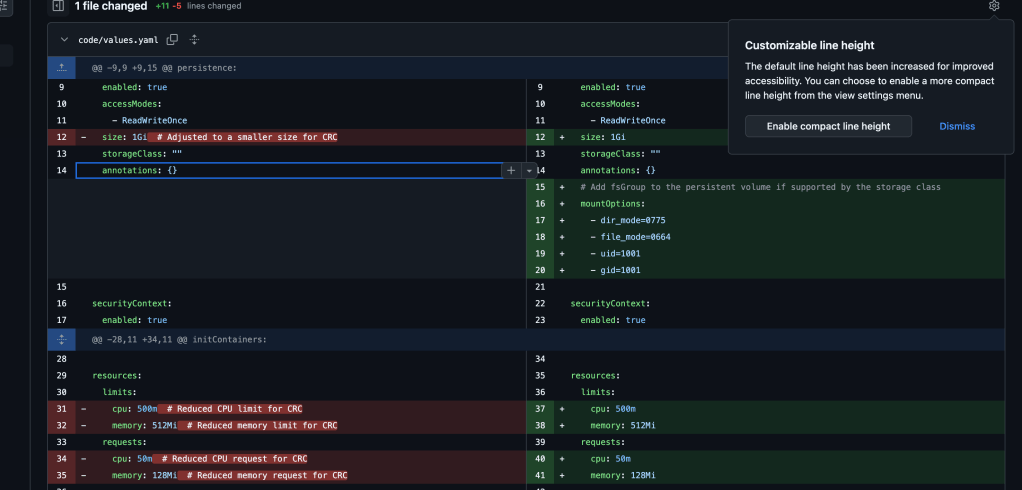Click the '@@ -28,11 +34,11 @@ initContainers:' hunk header
The width and height of the screenshot is (1022, 490).
pos(179,339)
